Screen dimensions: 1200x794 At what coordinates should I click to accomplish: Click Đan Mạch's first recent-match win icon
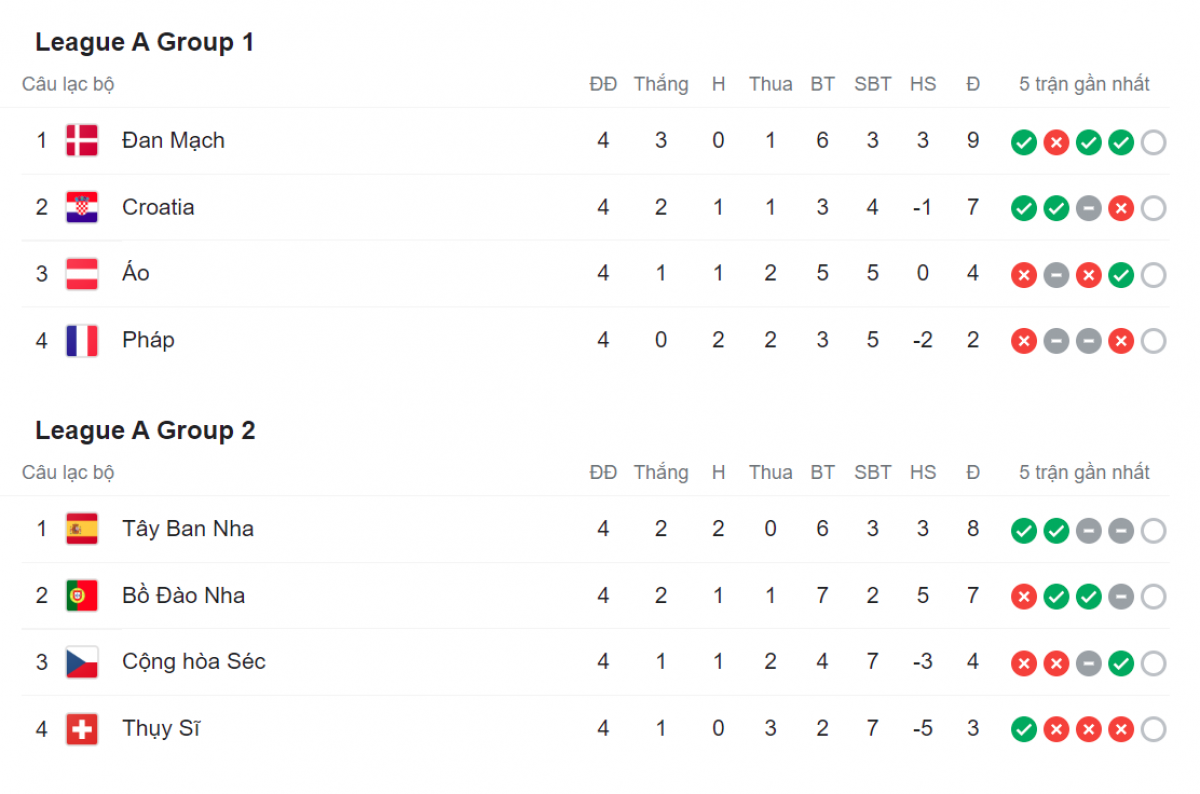[x=1024, y=142]
